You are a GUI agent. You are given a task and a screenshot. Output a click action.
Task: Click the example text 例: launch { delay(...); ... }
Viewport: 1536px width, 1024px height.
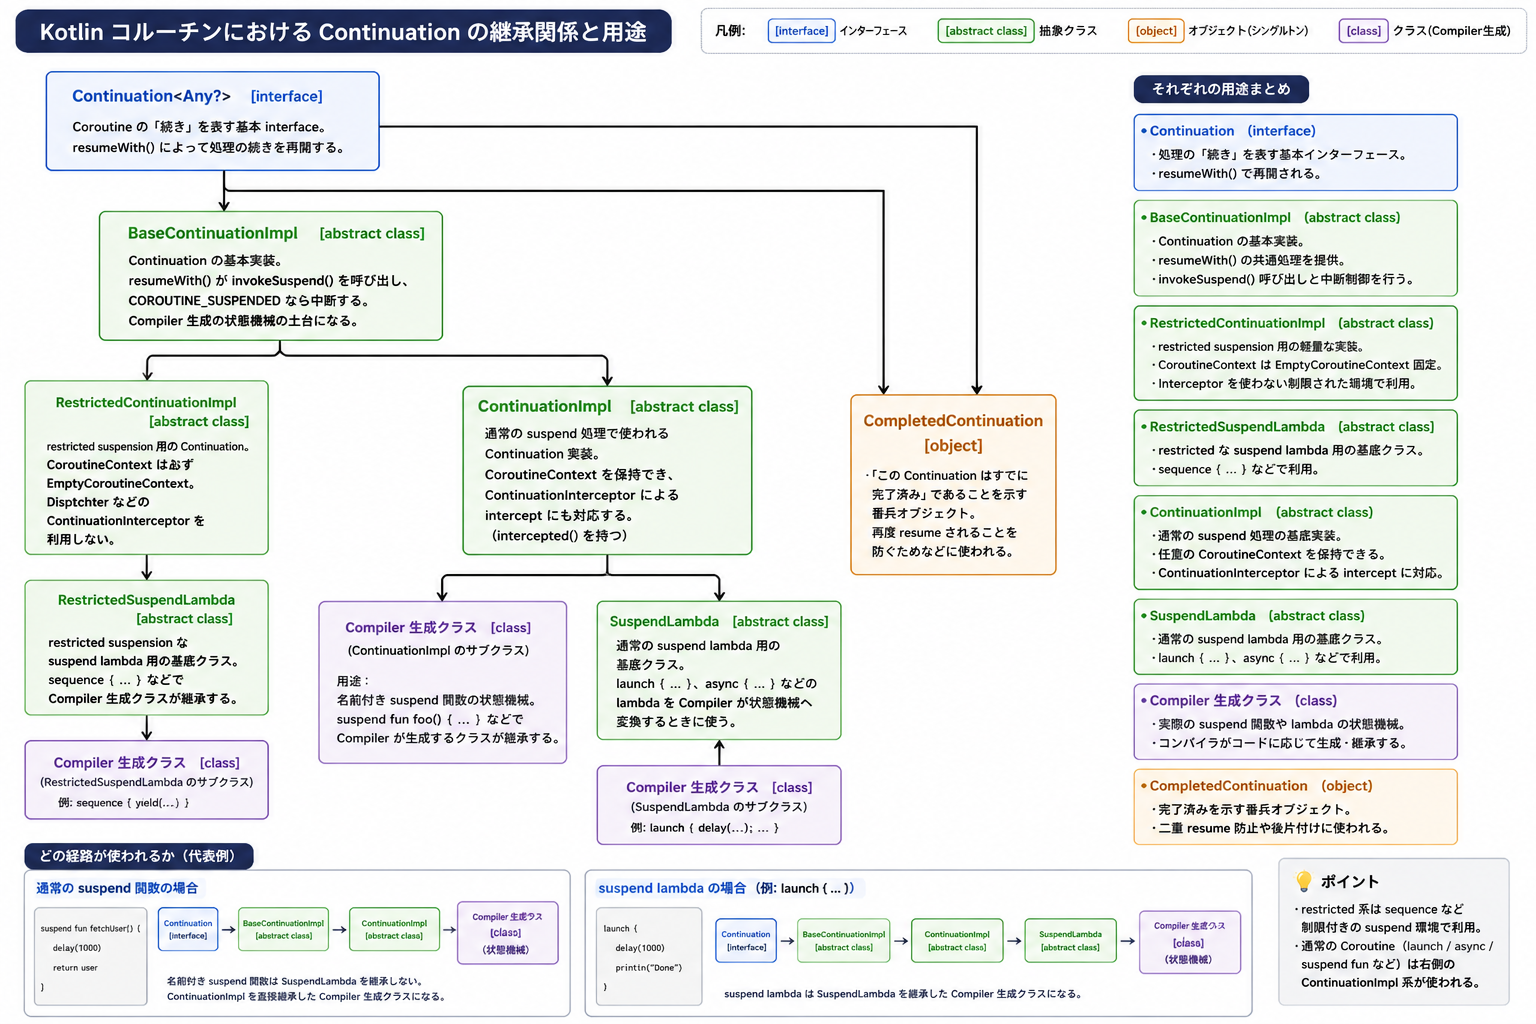pos(704,828)
